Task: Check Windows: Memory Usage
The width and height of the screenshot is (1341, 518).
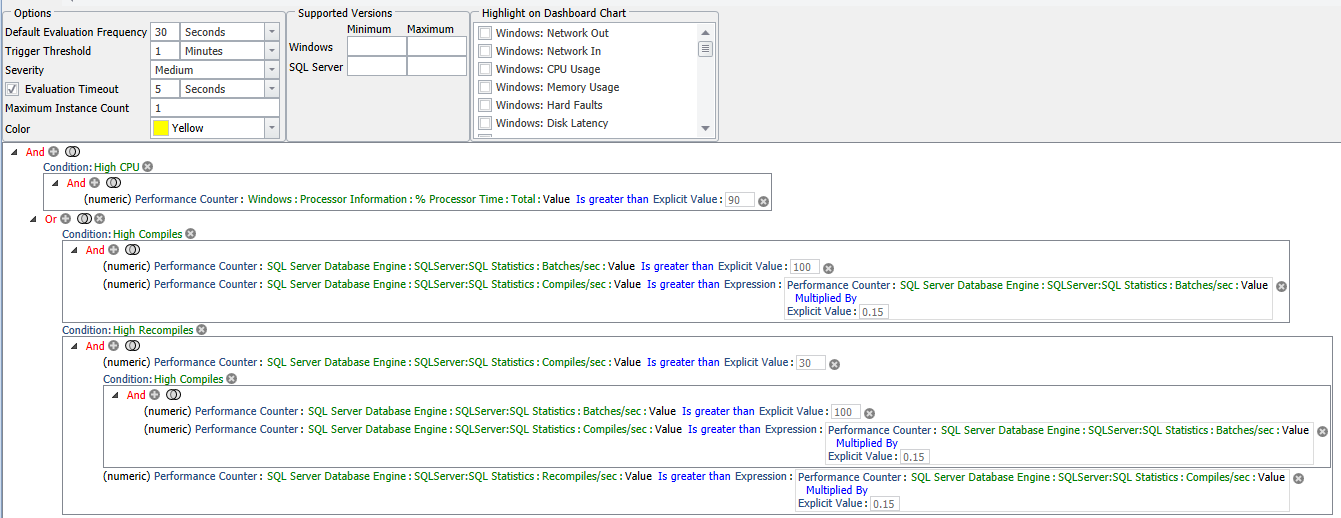Action: [x=485, y=87]
